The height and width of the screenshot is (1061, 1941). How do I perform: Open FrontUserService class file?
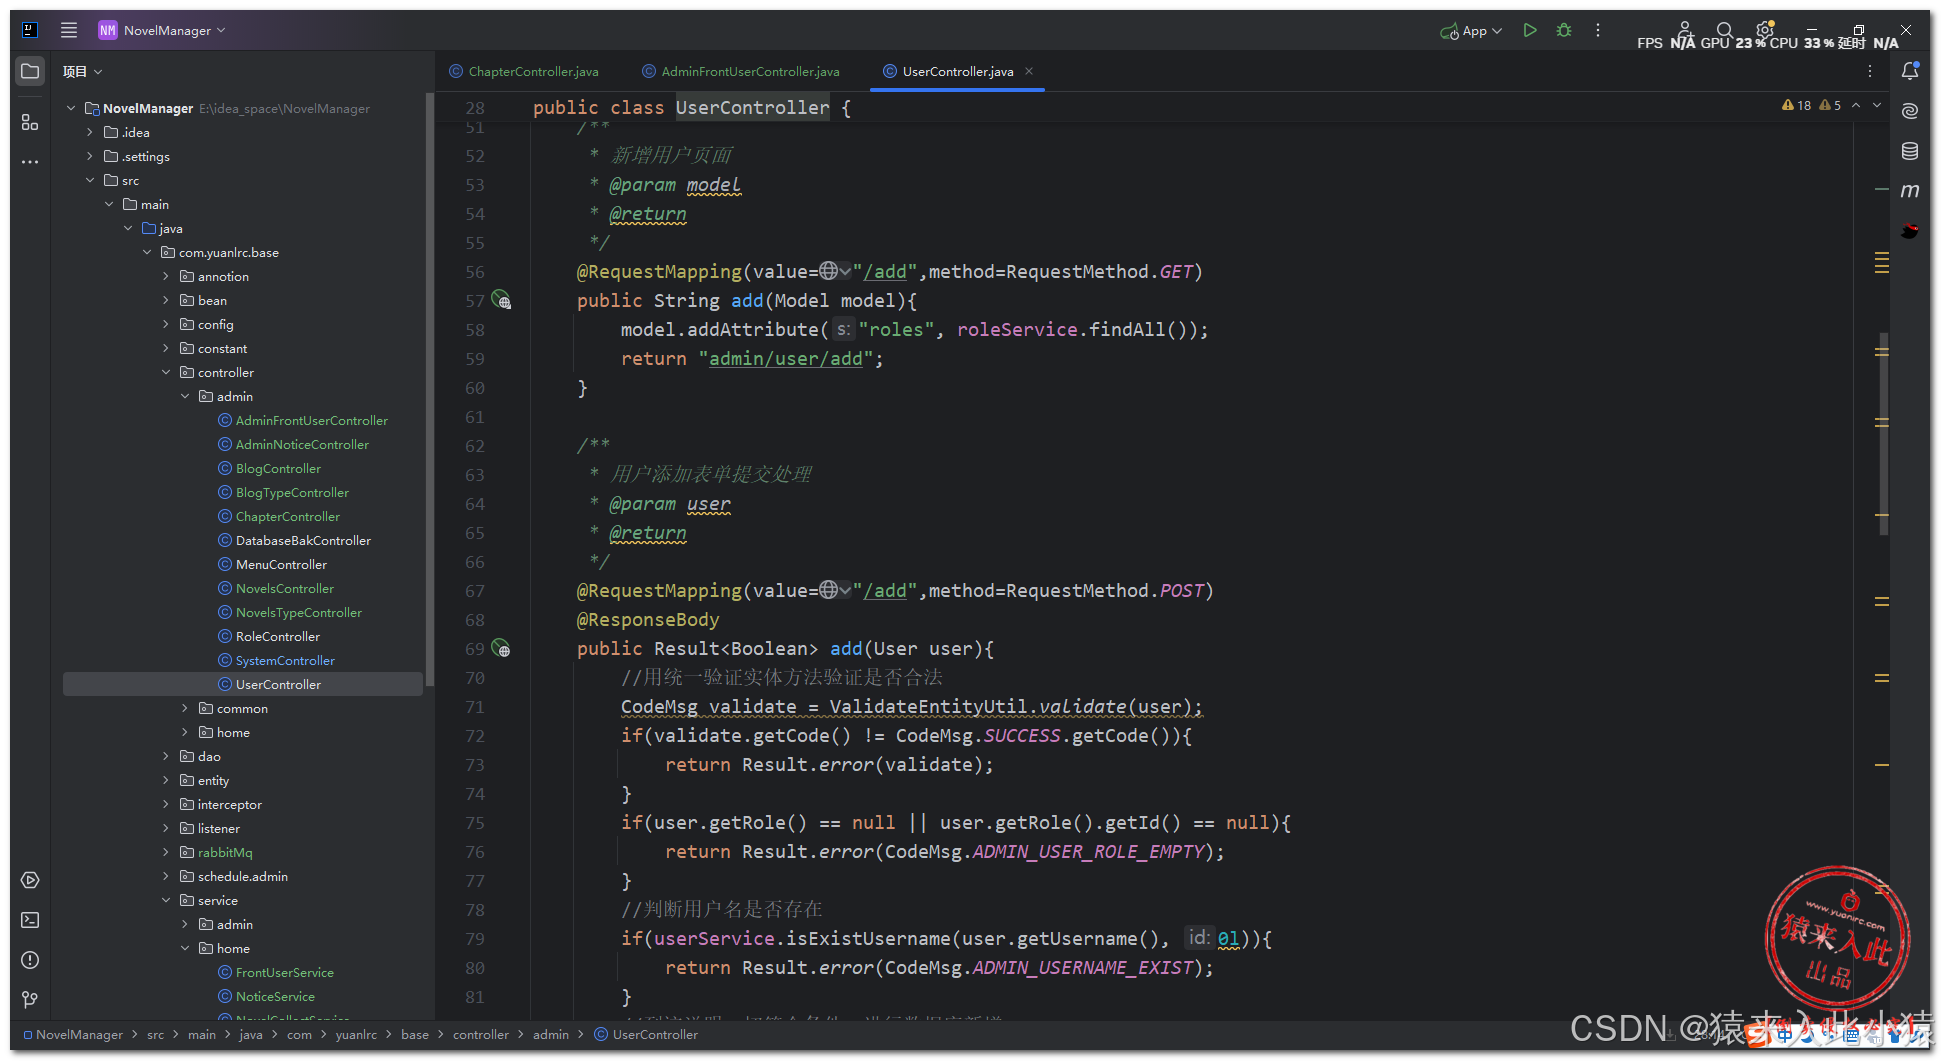[284, 972]
